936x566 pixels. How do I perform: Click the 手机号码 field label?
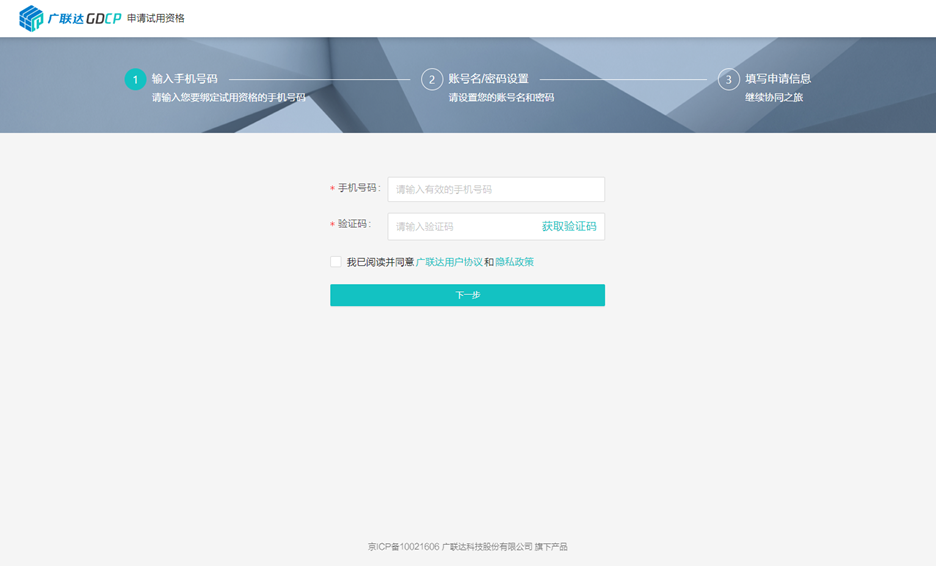point(359,188)
